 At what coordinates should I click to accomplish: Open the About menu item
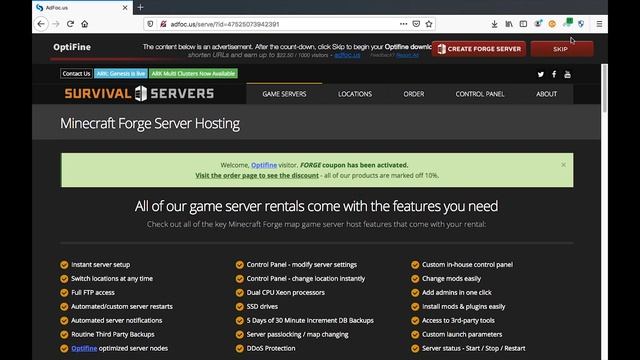pyautogui.click(x=546, y=94)
